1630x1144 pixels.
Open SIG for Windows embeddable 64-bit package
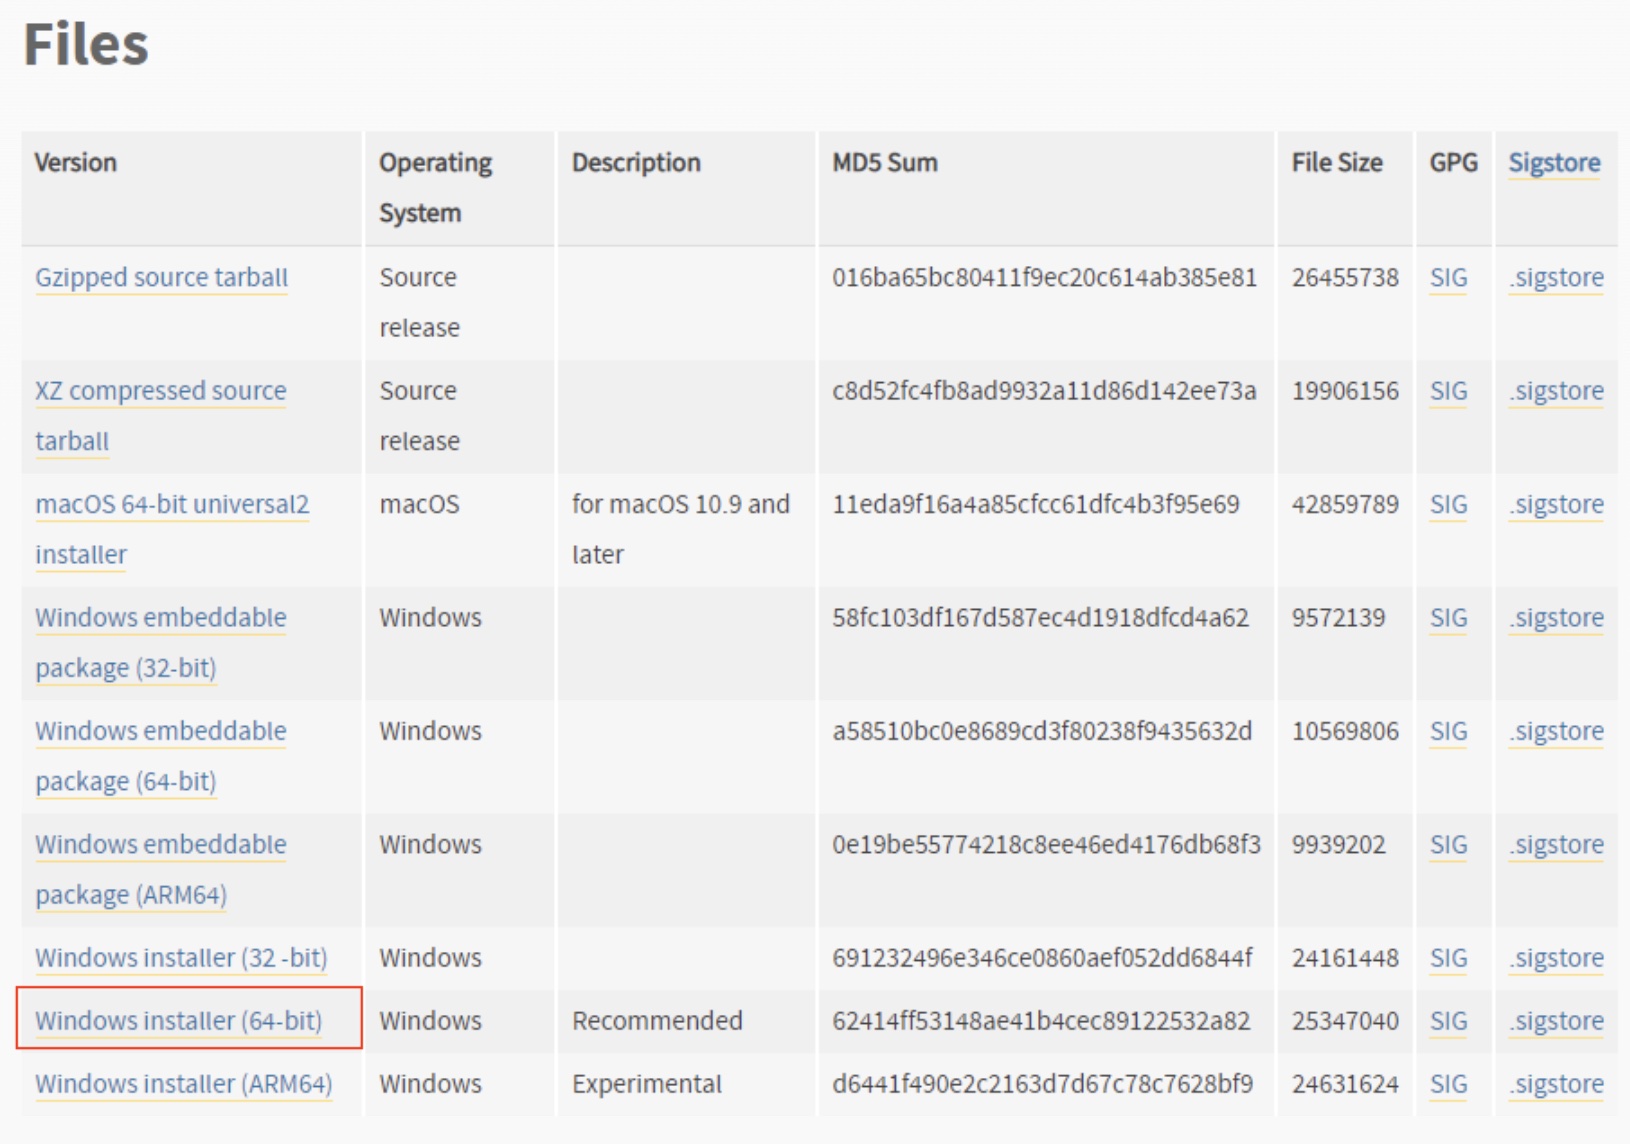pyautogui.click(x=1448, y=731)
